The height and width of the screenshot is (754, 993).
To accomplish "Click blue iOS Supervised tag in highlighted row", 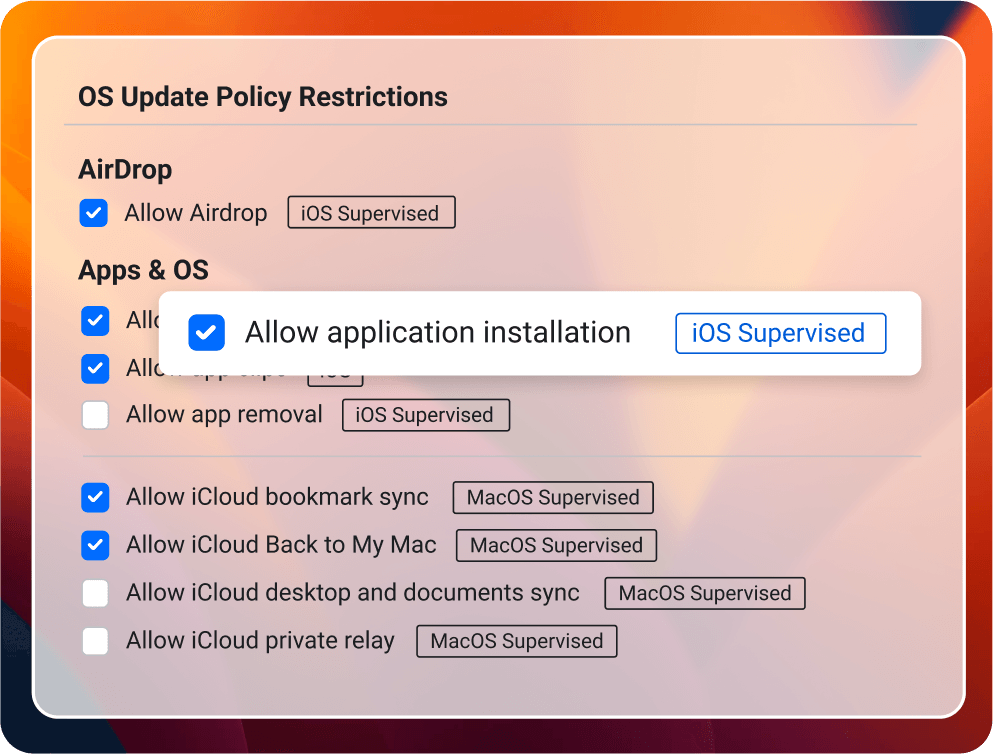I will point(780,333).
